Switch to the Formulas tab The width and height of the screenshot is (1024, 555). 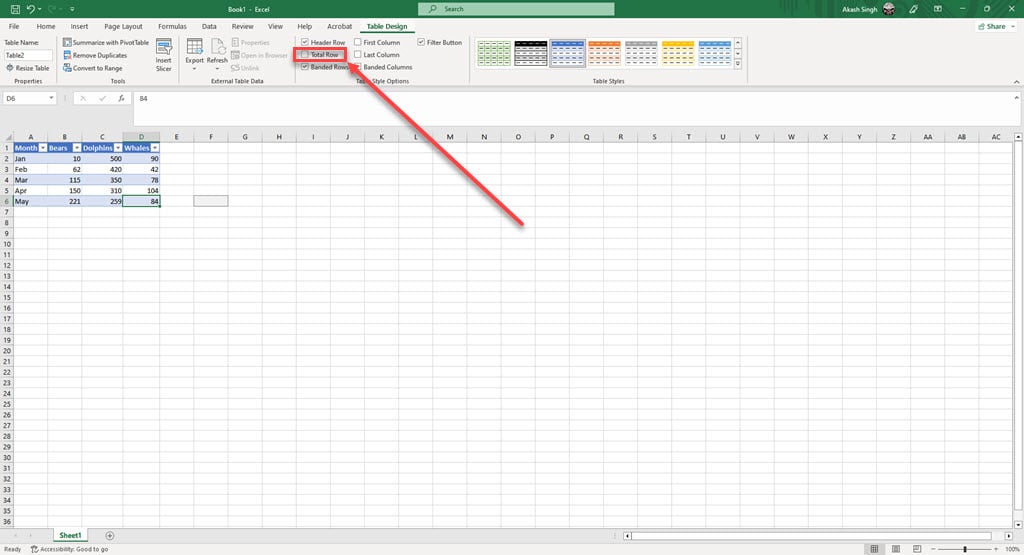tap(172, 27)
